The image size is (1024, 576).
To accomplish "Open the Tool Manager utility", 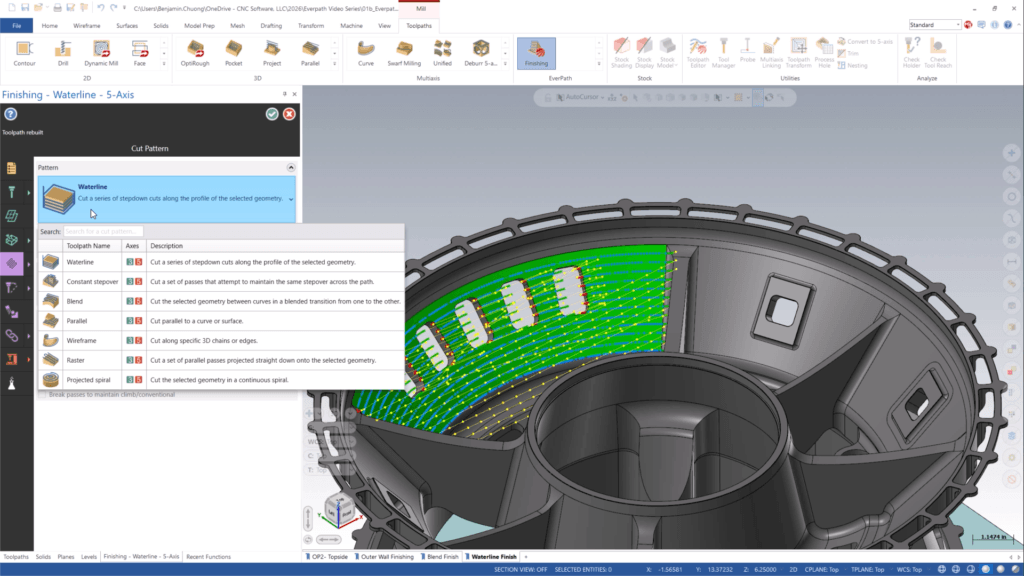I will (724, 50).
